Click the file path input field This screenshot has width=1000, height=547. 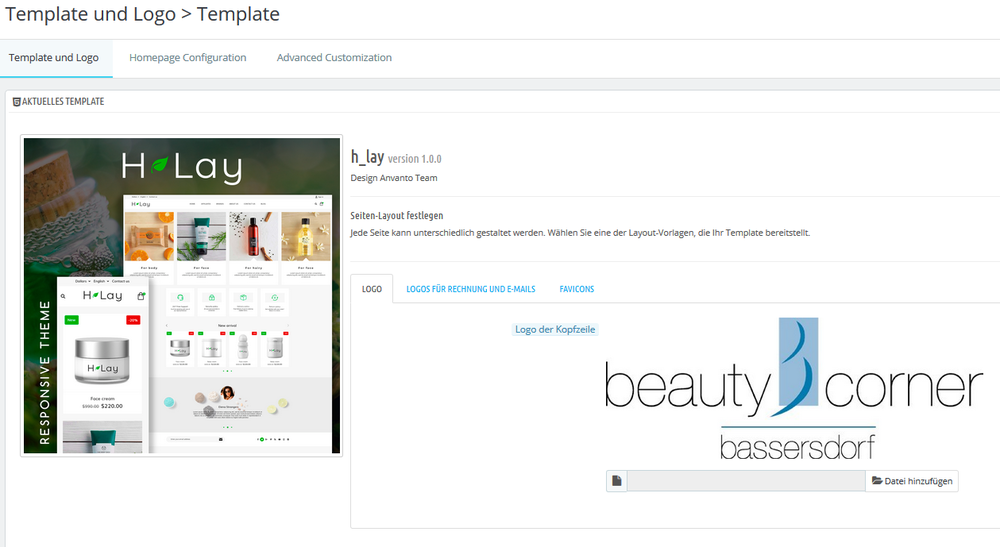tap(746, 481)
